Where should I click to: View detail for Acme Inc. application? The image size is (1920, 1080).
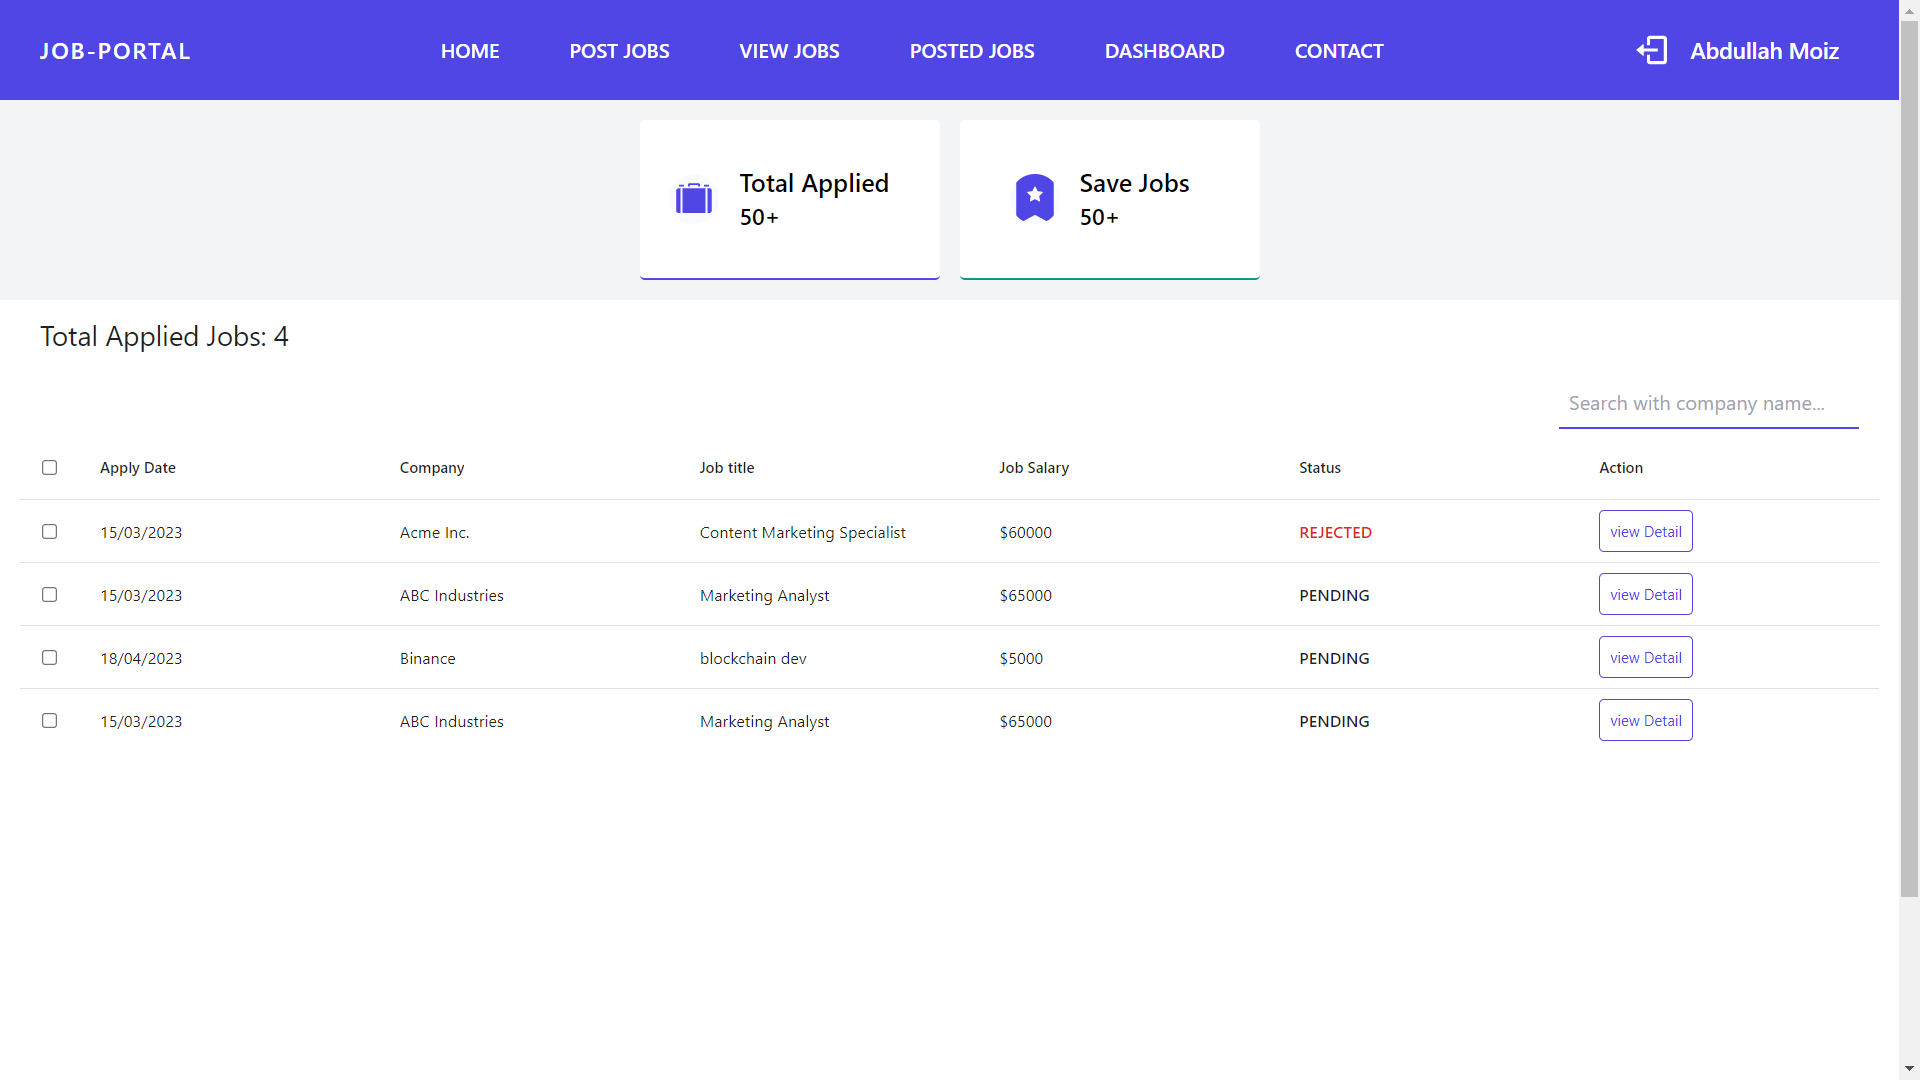click(x=1645, y=531)
